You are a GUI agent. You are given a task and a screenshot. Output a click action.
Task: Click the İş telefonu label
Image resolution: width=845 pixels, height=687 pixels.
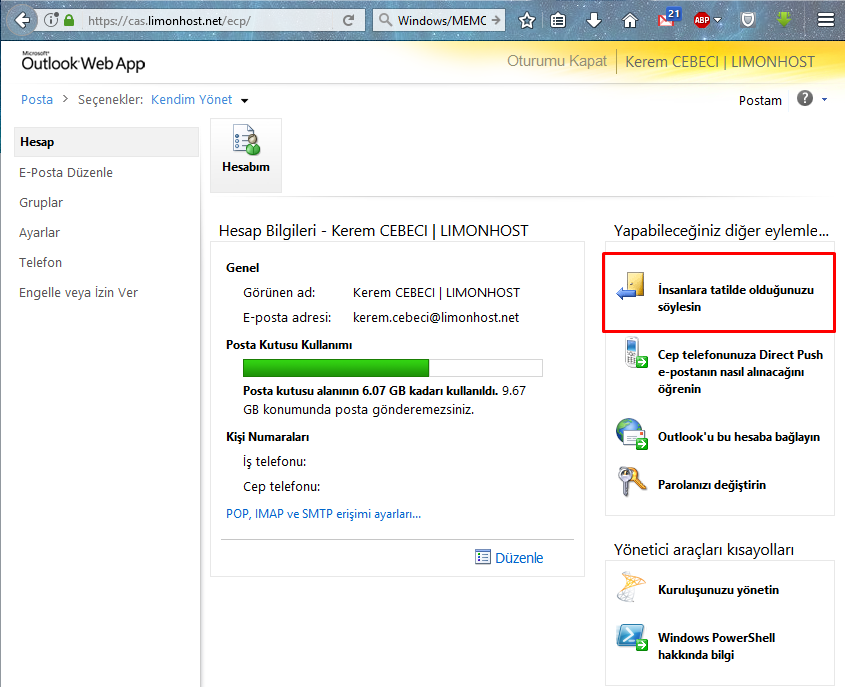[x=274, y=462]
